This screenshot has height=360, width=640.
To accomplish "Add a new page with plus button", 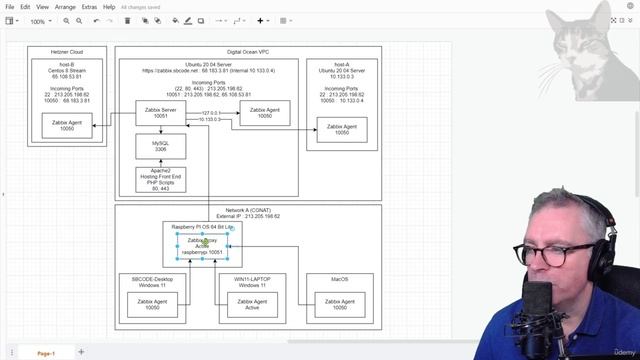I will [81, 352].
